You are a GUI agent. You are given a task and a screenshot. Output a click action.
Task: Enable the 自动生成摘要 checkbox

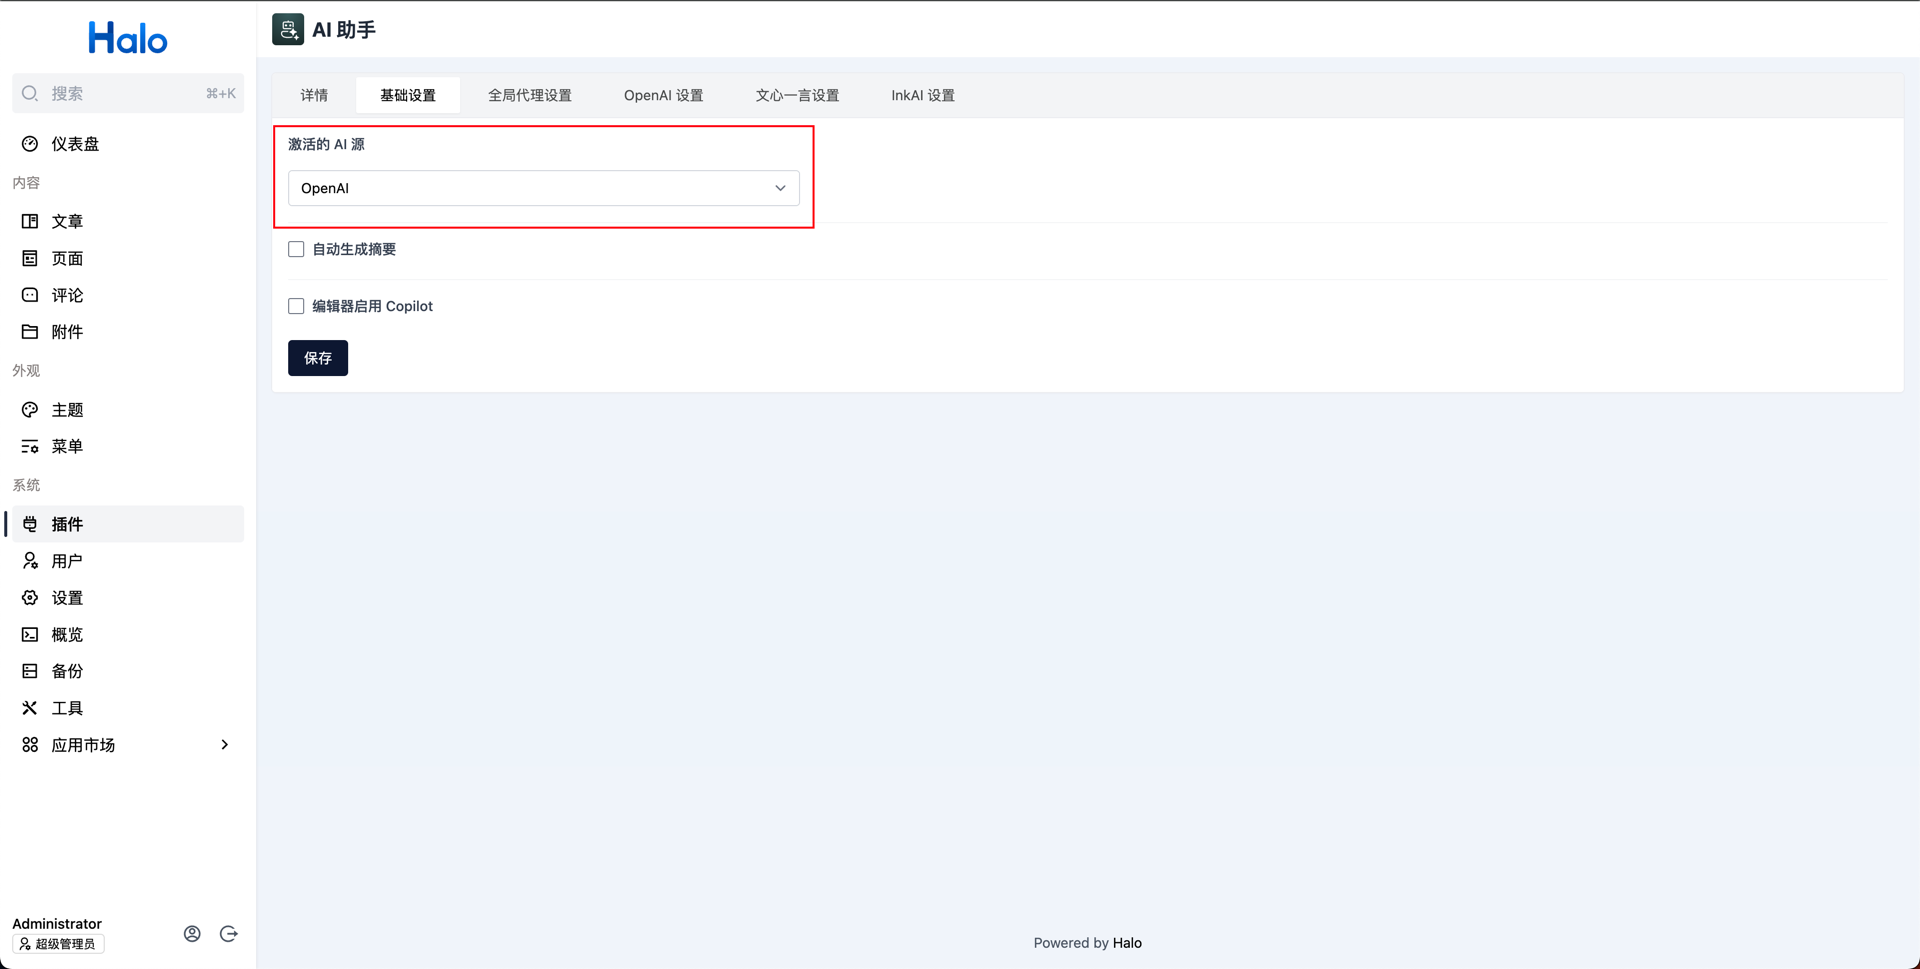(x=296, y=249)
